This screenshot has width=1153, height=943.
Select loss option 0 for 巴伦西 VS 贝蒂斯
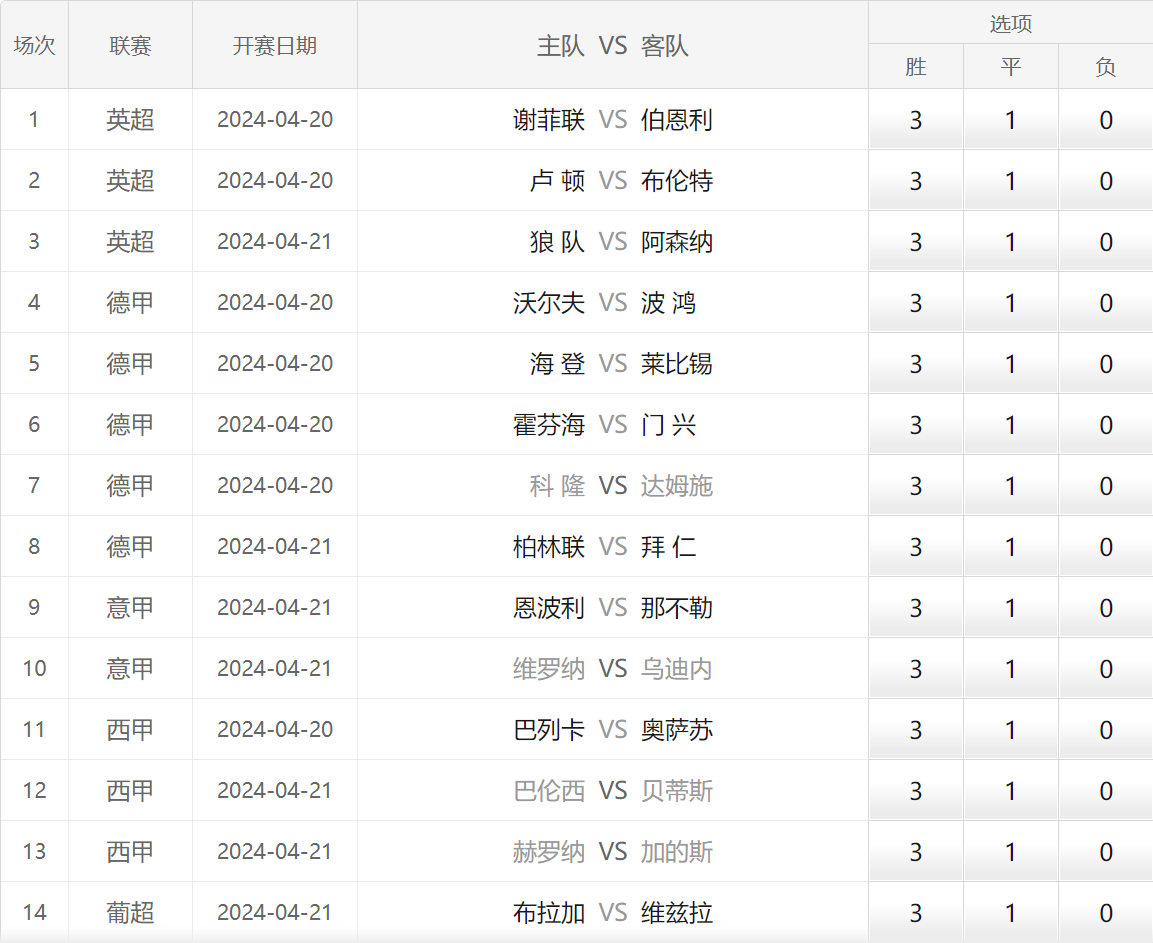pos(1106,791)
